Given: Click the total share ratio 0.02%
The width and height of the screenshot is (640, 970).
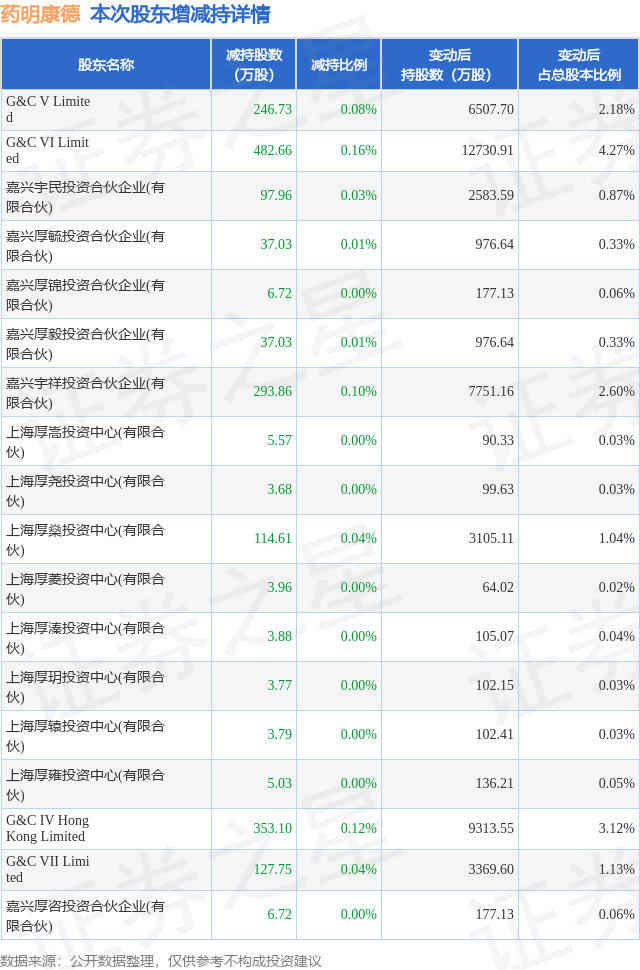Looking at the screenshot, I should 617,587.
